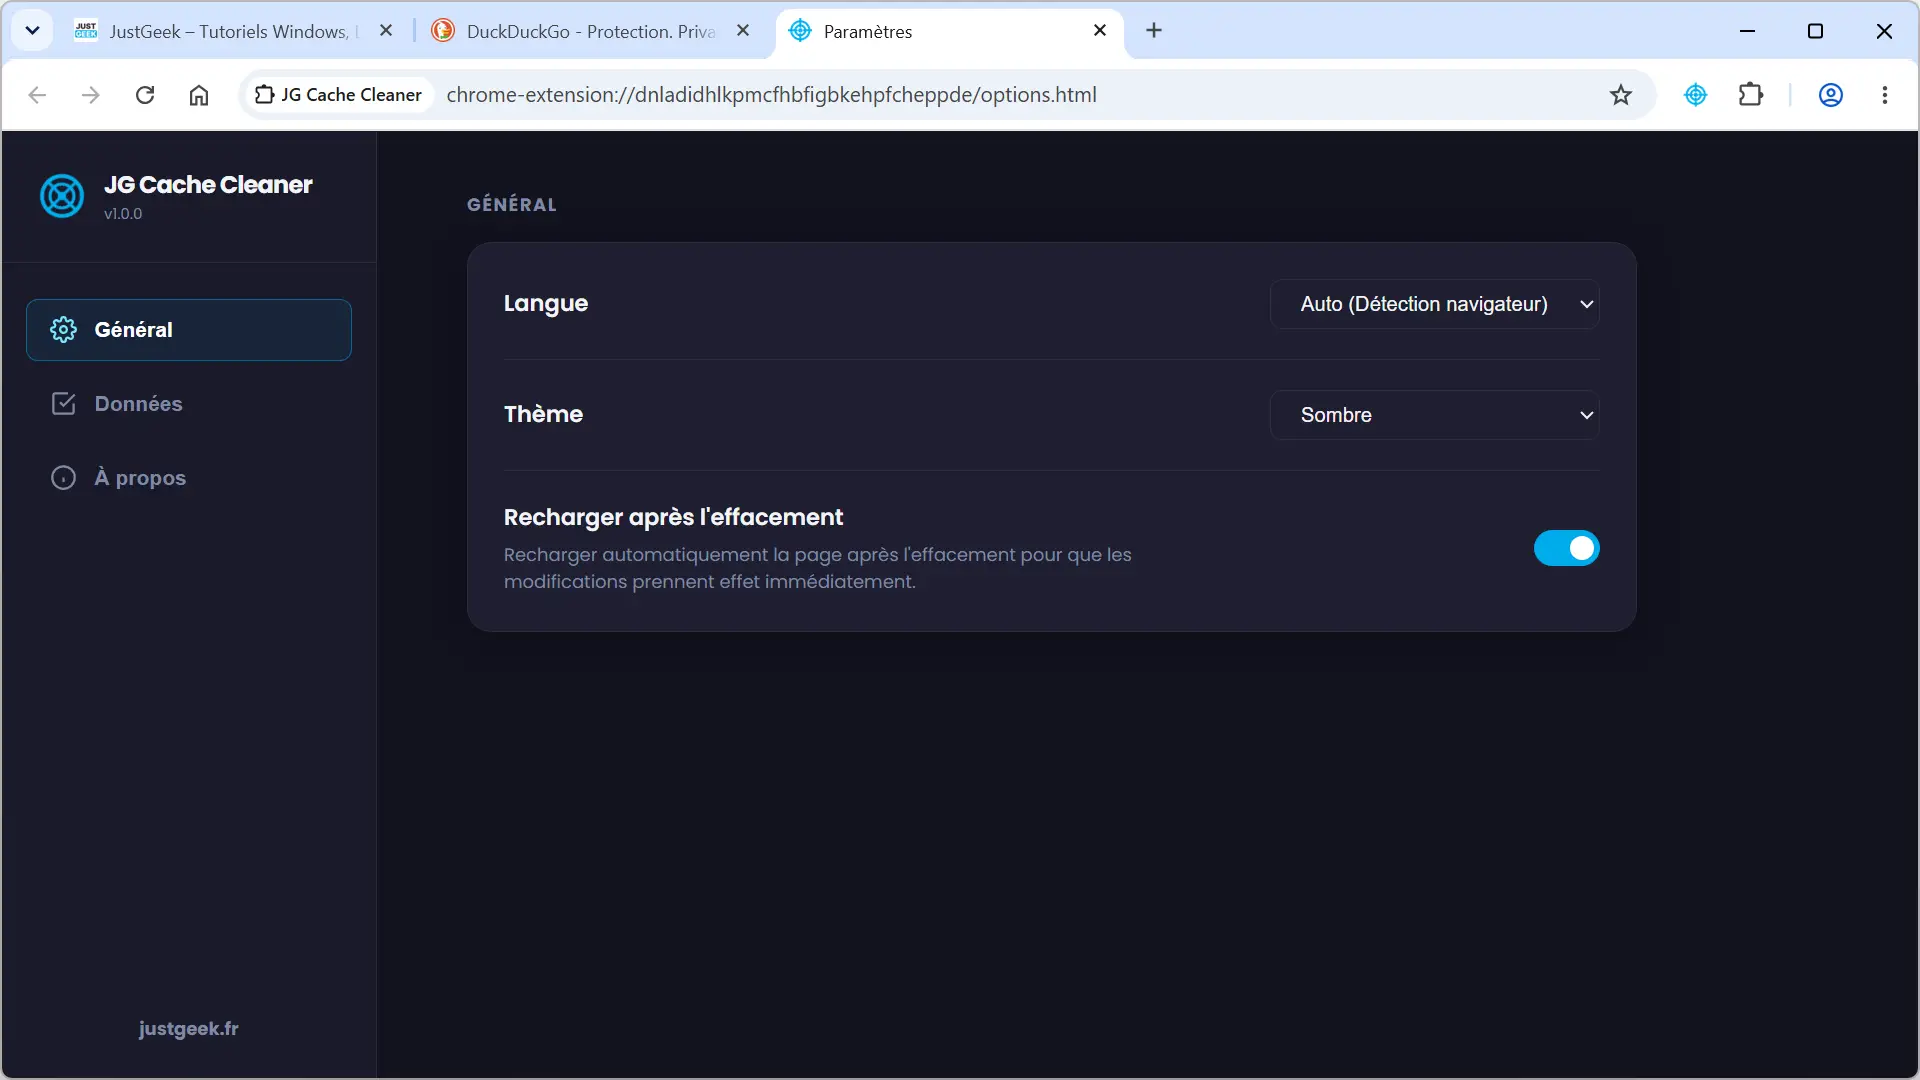Open the Général settings section
Screen dimensions: 1920x1080
pyautogui.click(x=189, y=330)
